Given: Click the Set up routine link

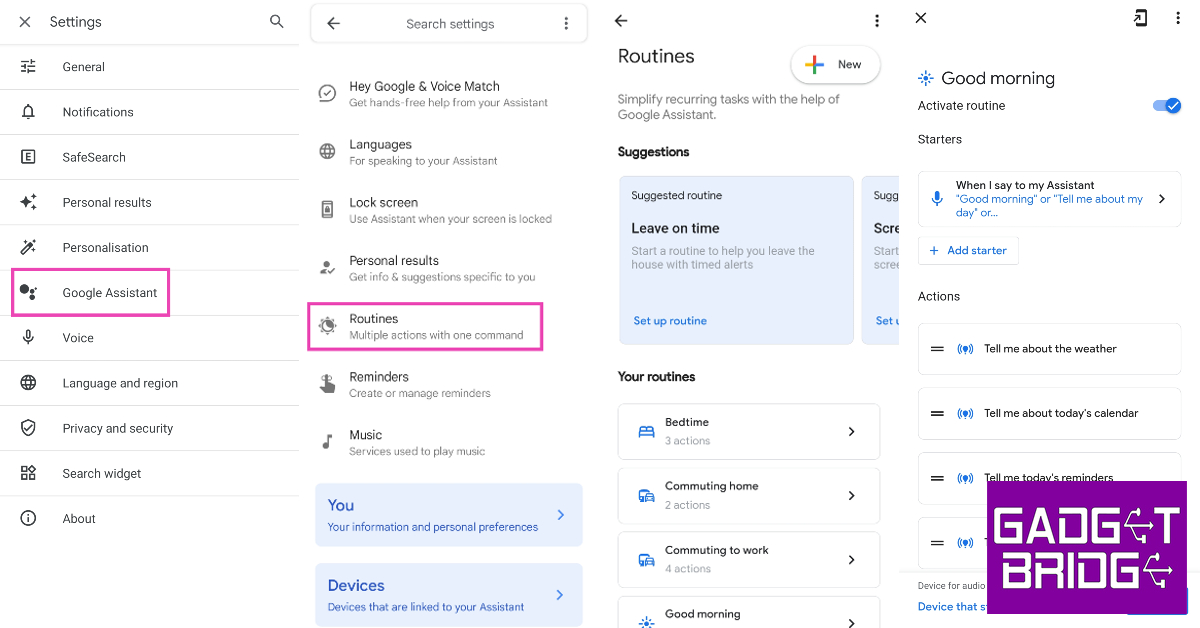Looking at the screenshot, I should point(670,321).
